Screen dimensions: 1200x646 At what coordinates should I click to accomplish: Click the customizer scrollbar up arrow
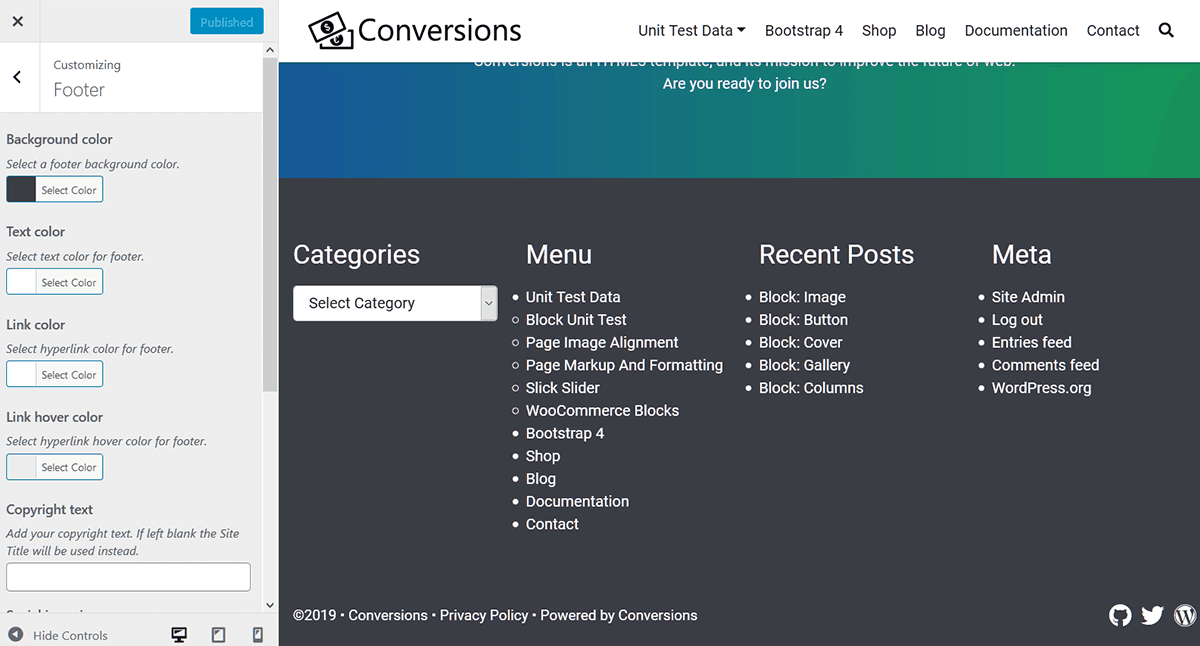[x=270, y=49]
